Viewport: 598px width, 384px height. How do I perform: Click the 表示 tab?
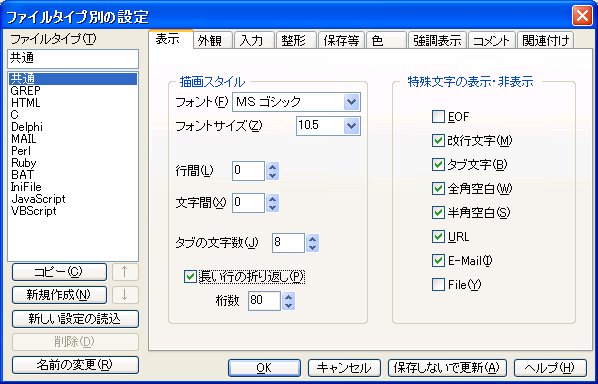(170, 39)
